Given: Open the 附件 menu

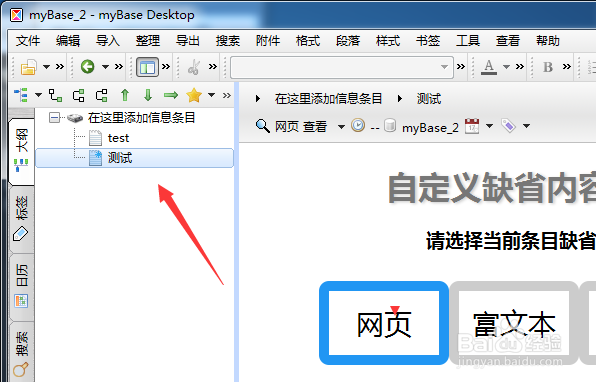Looking at the screenshot, I should (268, 41).
